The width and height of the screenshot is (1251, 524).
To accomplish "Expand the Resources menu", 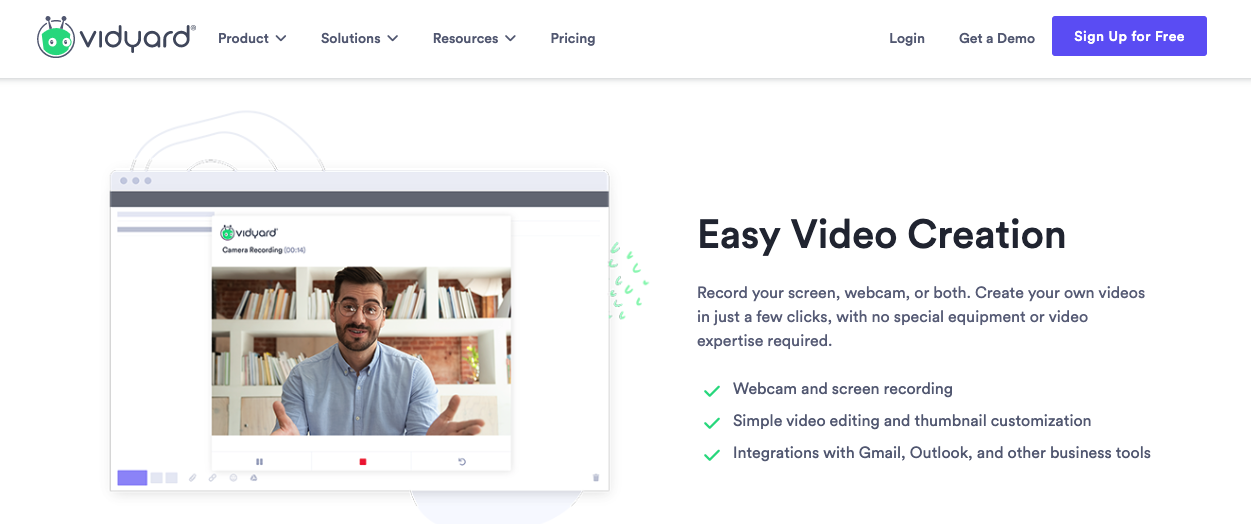I will coord(474,38).
